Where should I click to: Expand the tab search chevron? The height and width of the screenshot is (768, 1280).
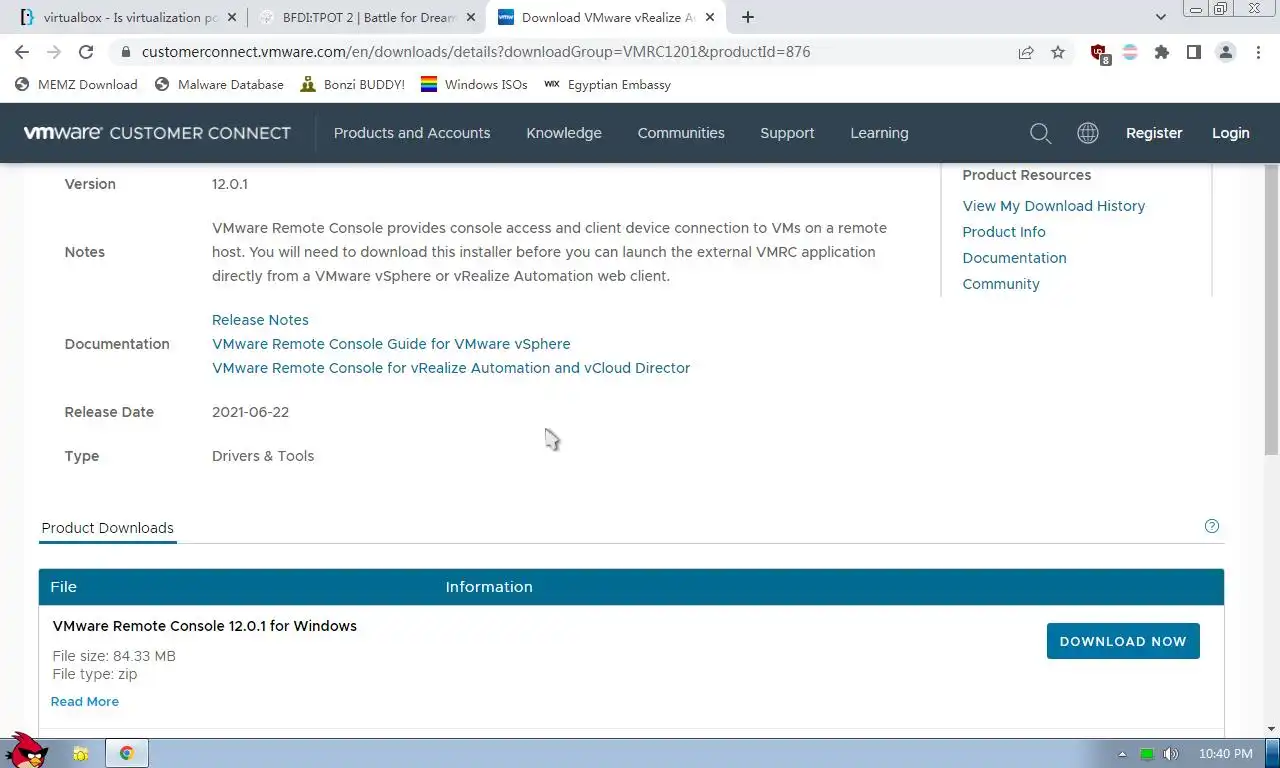pos(1161,17)
